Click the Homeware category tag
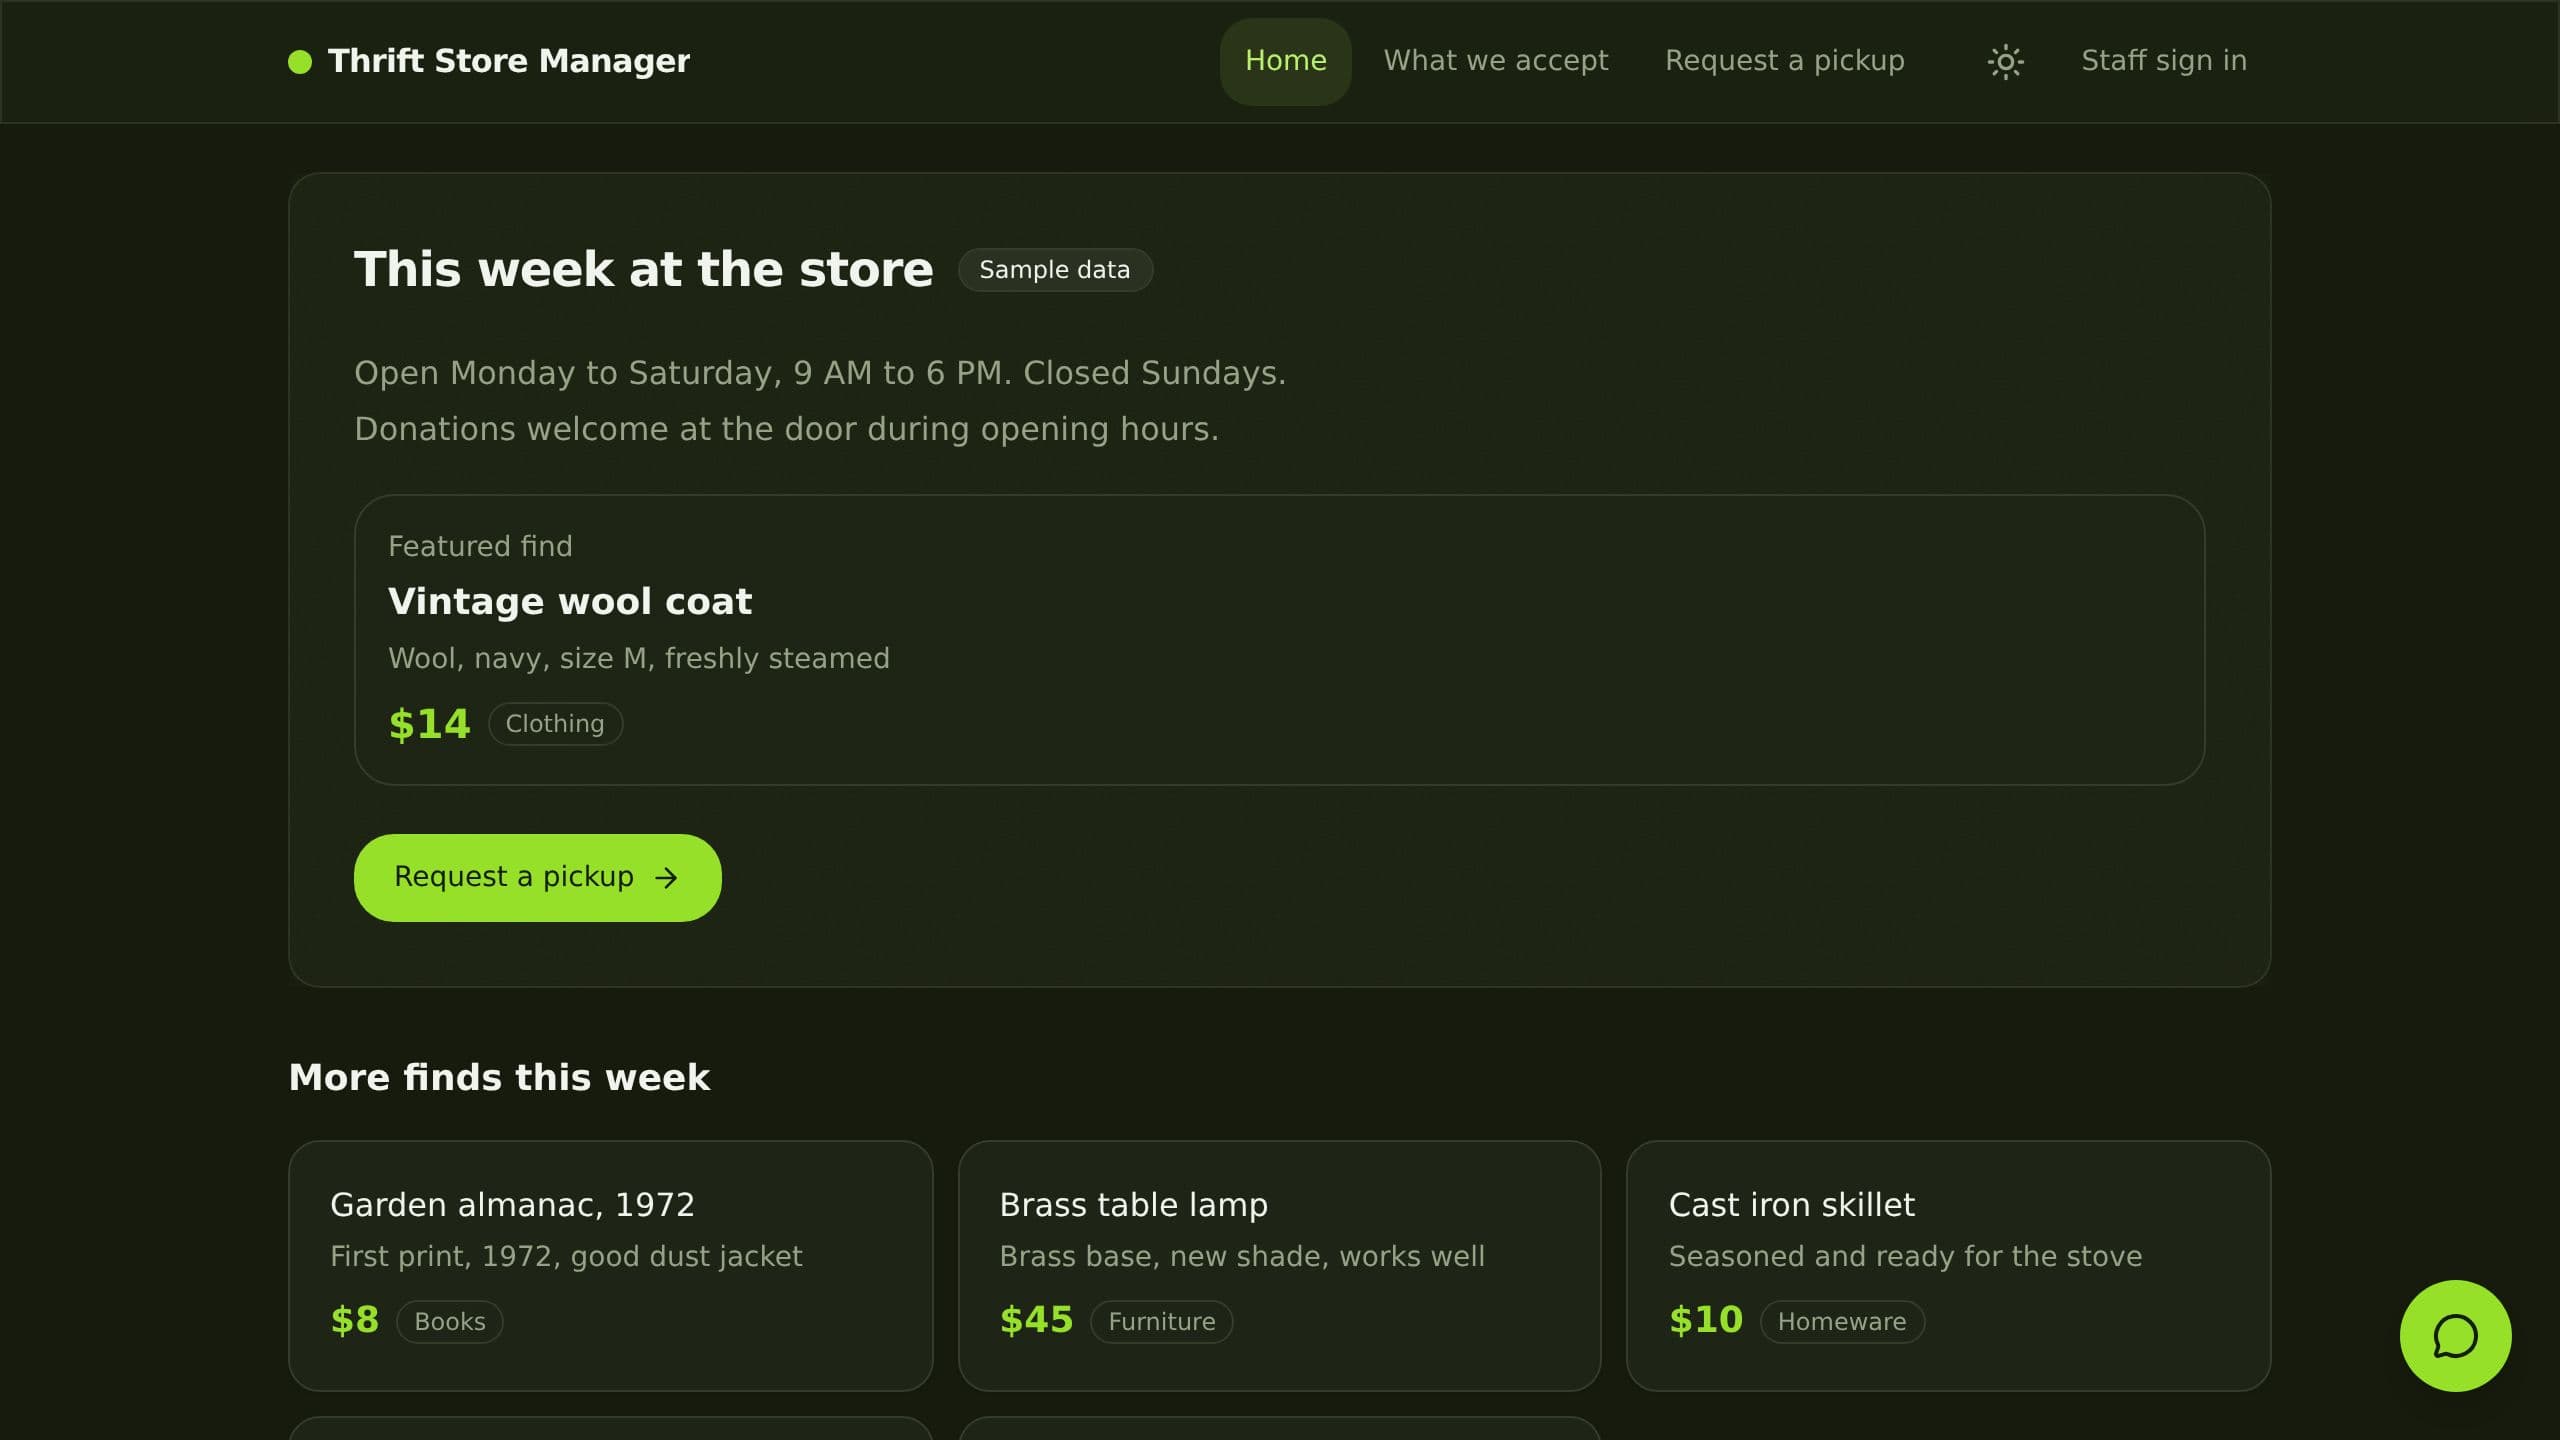Image resolution: width=2560 pixels, height=1440 pixels. (x=1842, y=1322)
